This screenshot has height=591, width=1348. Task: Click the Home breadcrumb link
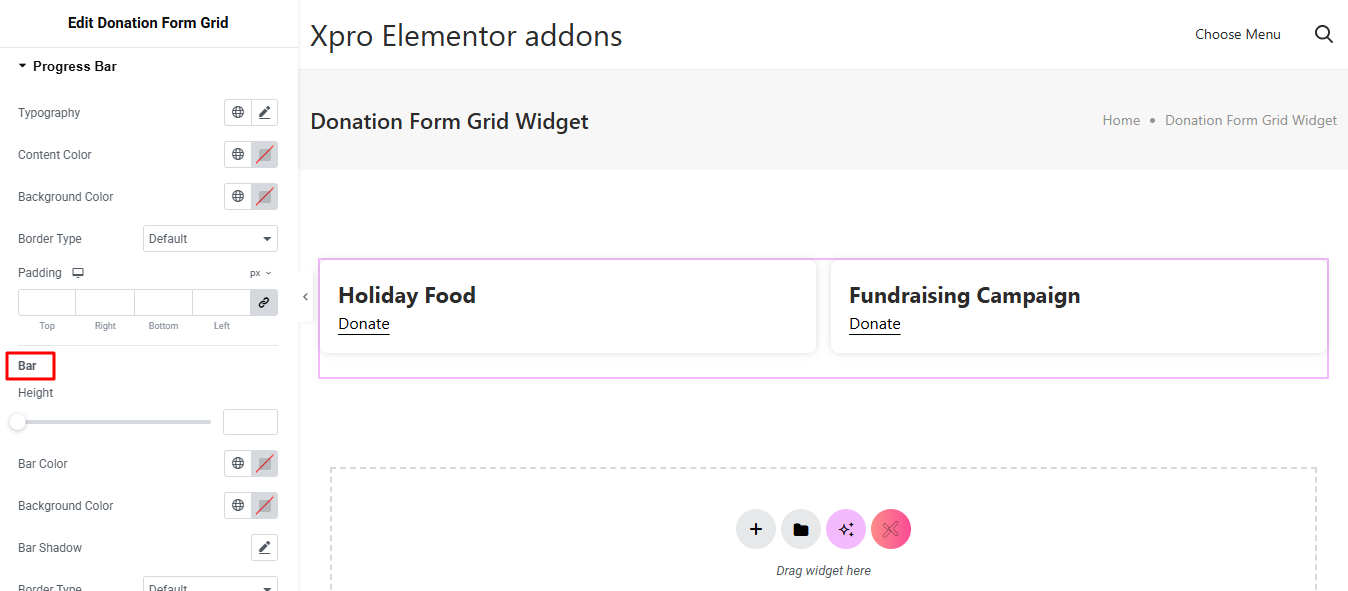(1121, 121)
